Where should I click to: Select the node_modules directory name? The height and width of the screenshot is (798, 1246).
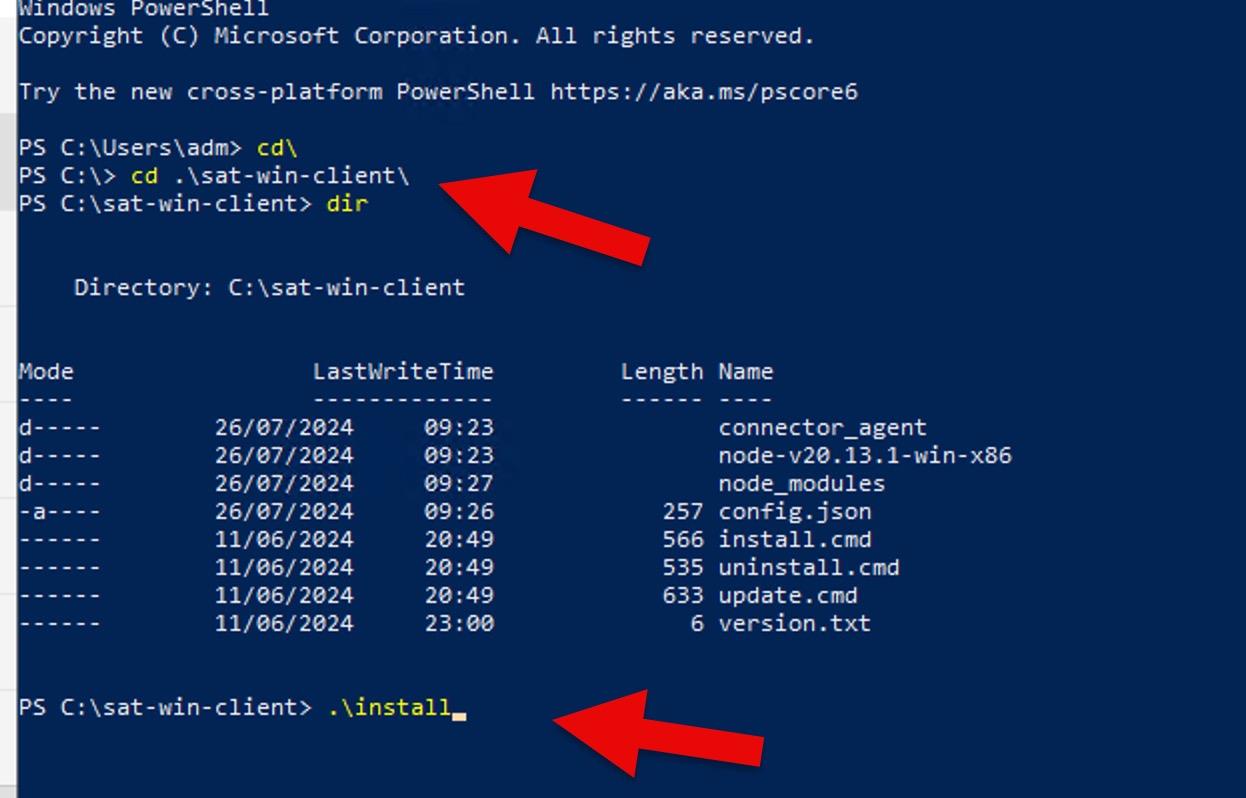coord(801,483)
